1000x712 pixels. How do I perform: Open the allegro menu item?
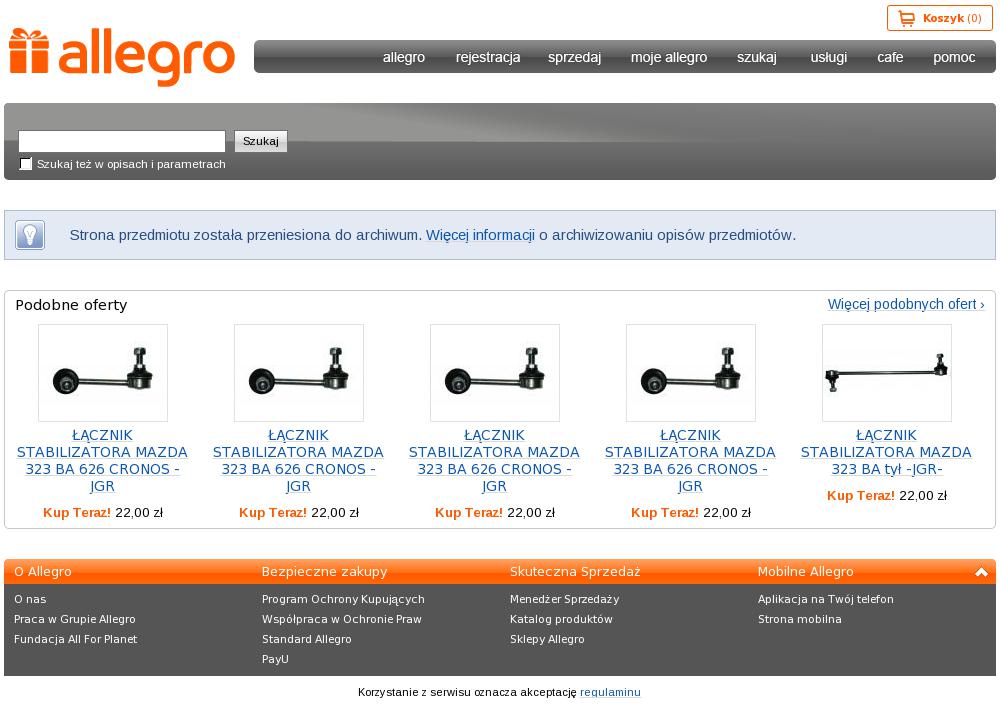[x=404, y=57]
